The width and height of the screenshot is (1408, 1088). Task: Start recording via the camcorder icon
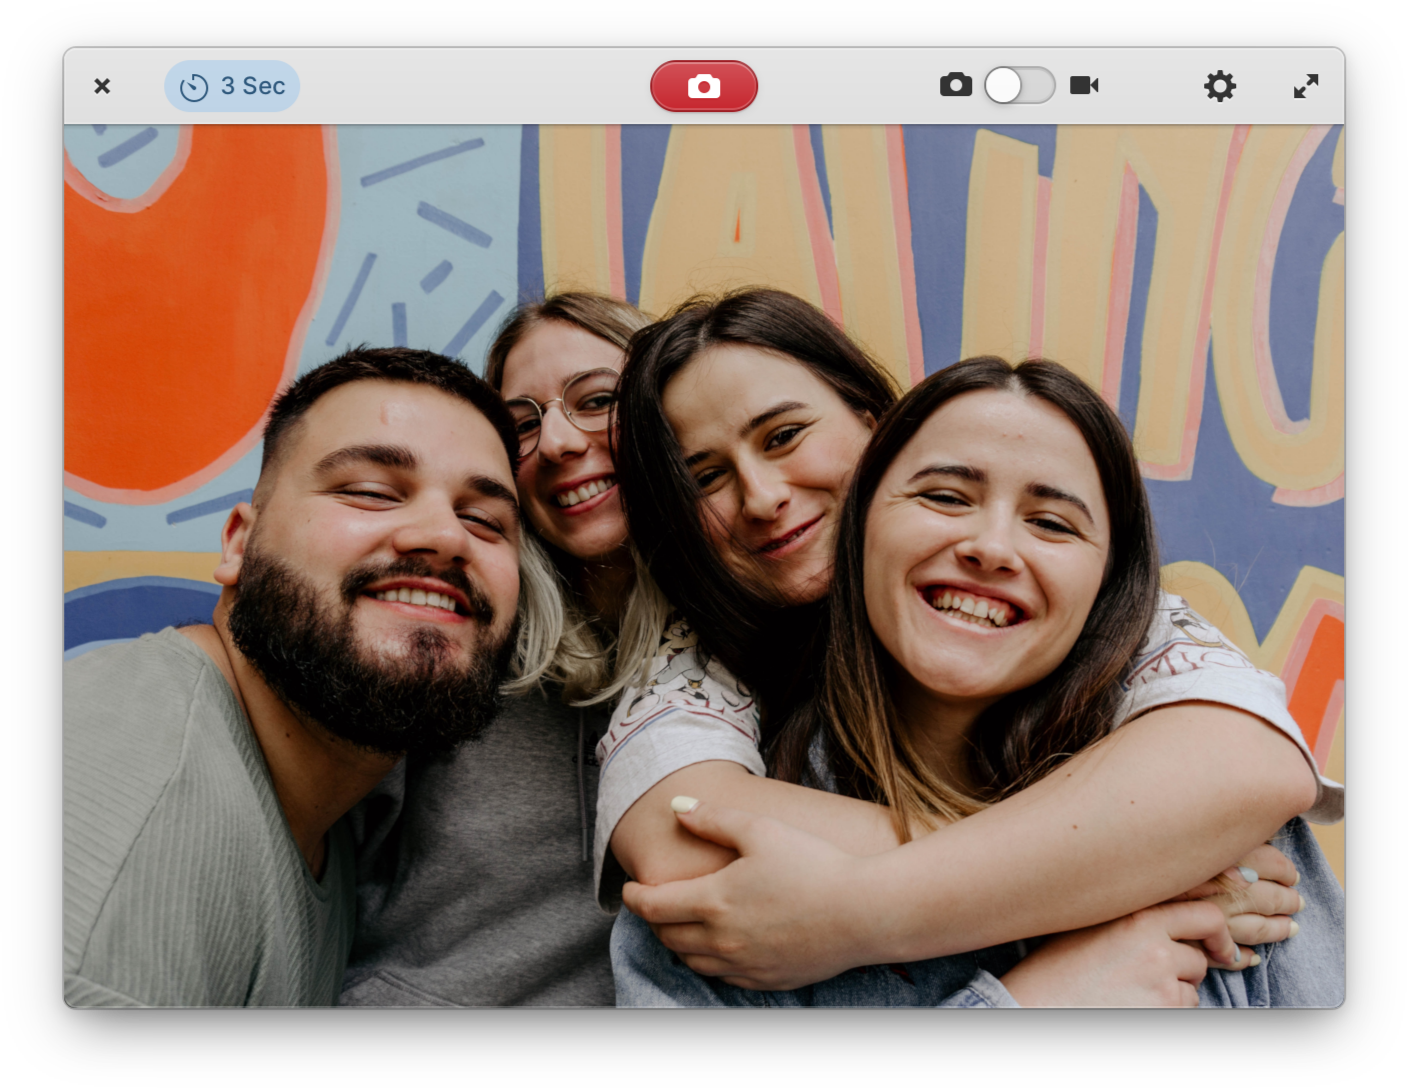pyautogui.click(x=1086, y=85)
